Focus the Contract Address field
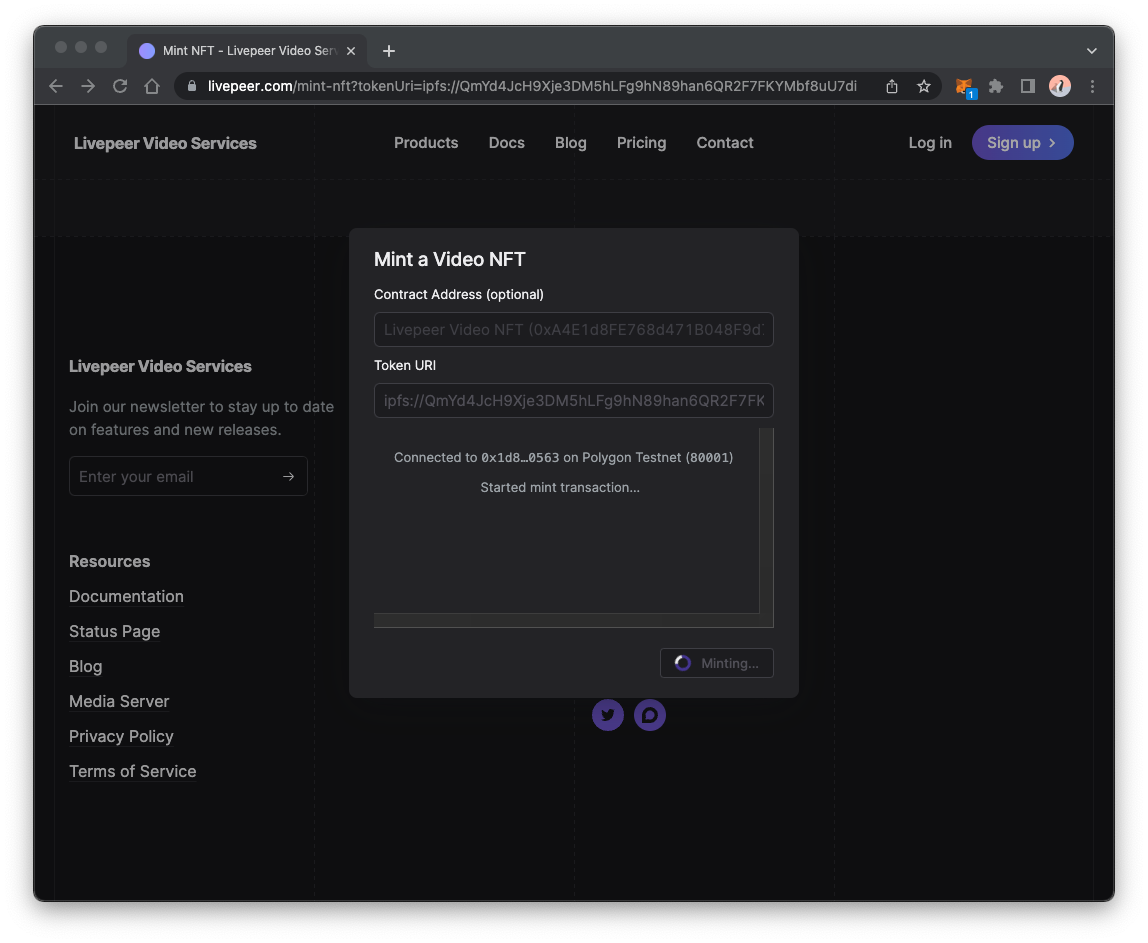The width and height of the screenshot is (1148, 943). pyautogui.click(x=574, y=329)
